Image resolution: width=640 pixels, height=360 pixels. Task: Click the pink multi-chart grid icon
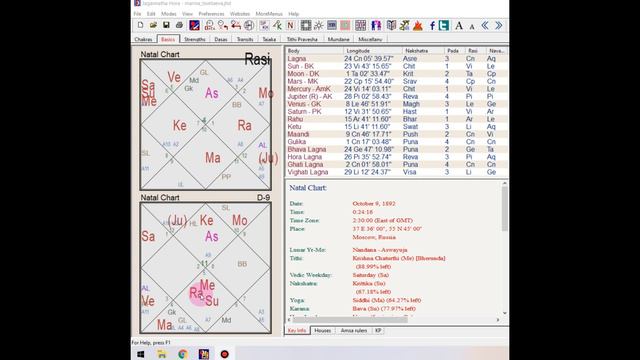[360, 25]
